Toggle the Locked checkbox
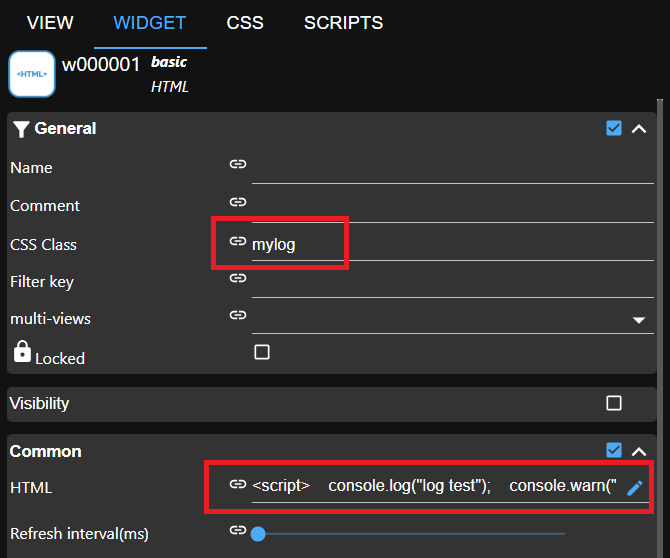 (262, 352)
